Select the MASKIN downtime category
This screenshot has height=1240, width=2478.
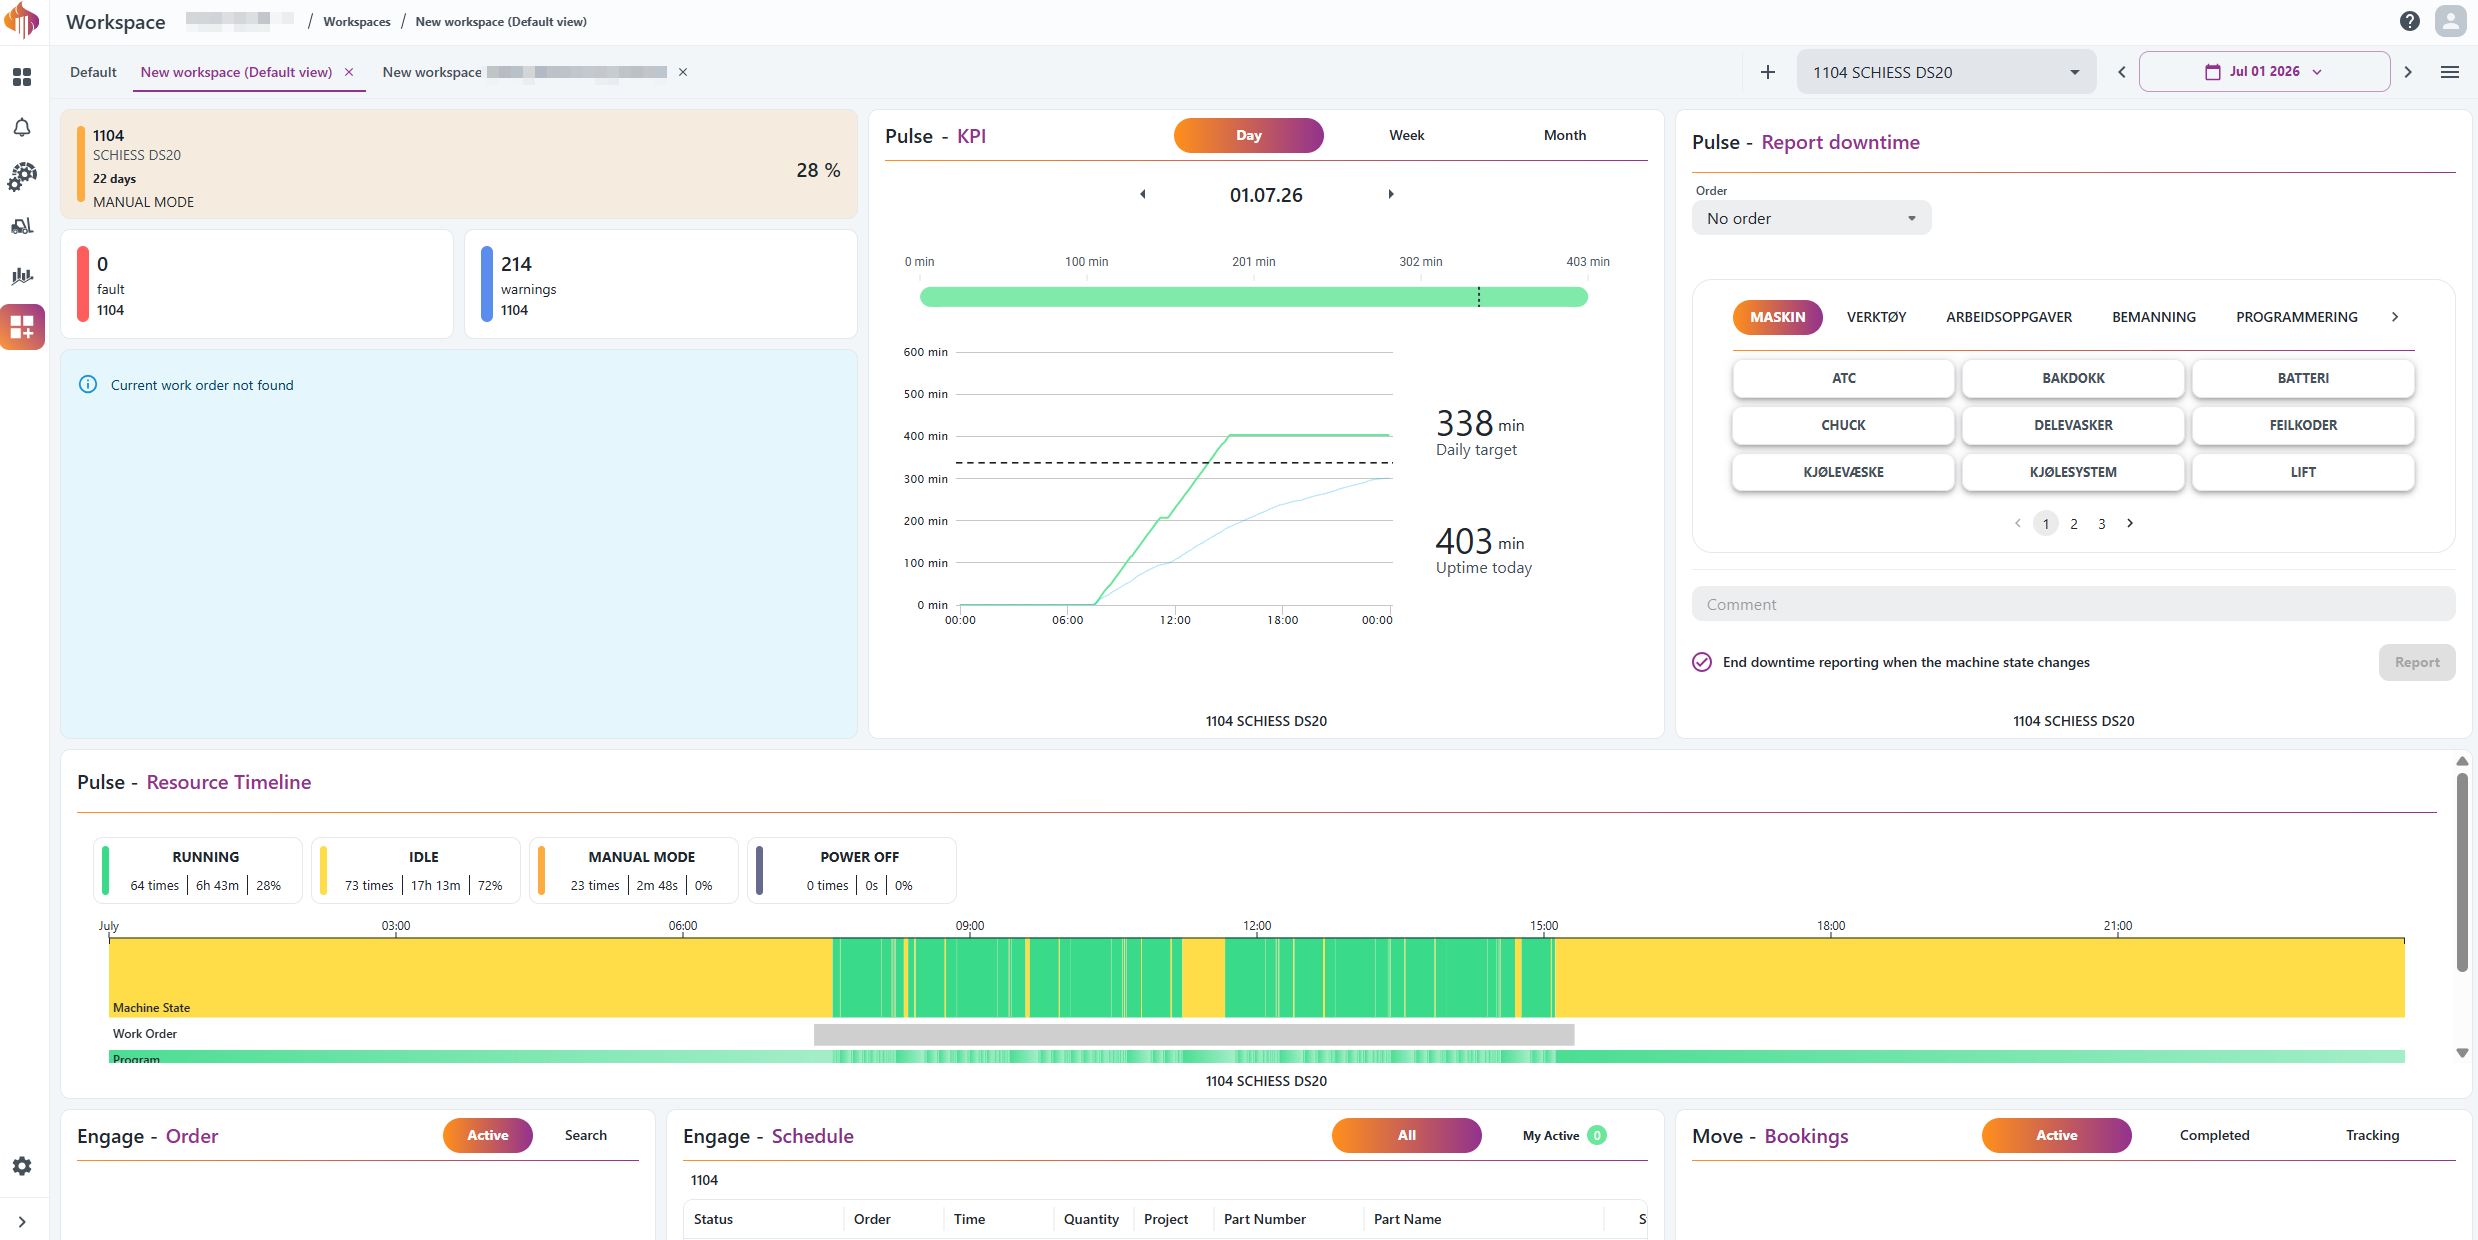pyautogui.click(x=1777, y=317)
